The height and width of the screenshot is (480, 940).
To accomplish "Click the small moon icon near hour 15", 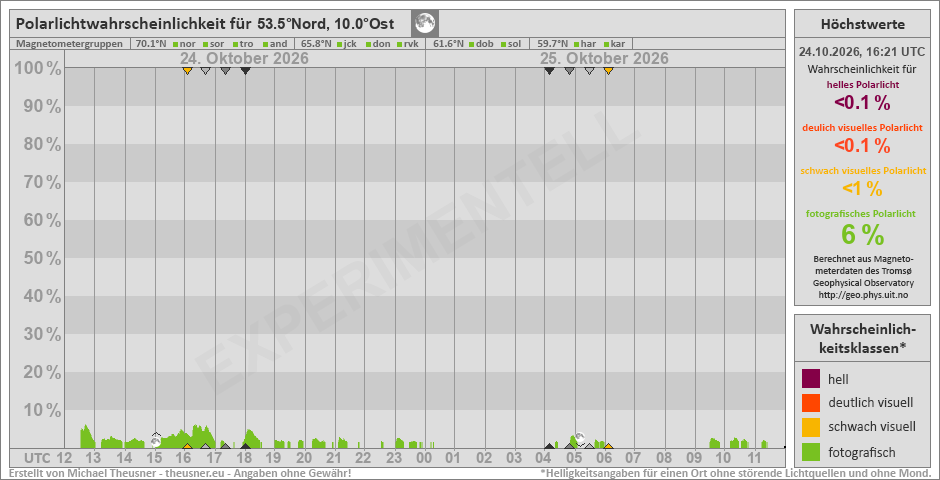I will [156, 440].
